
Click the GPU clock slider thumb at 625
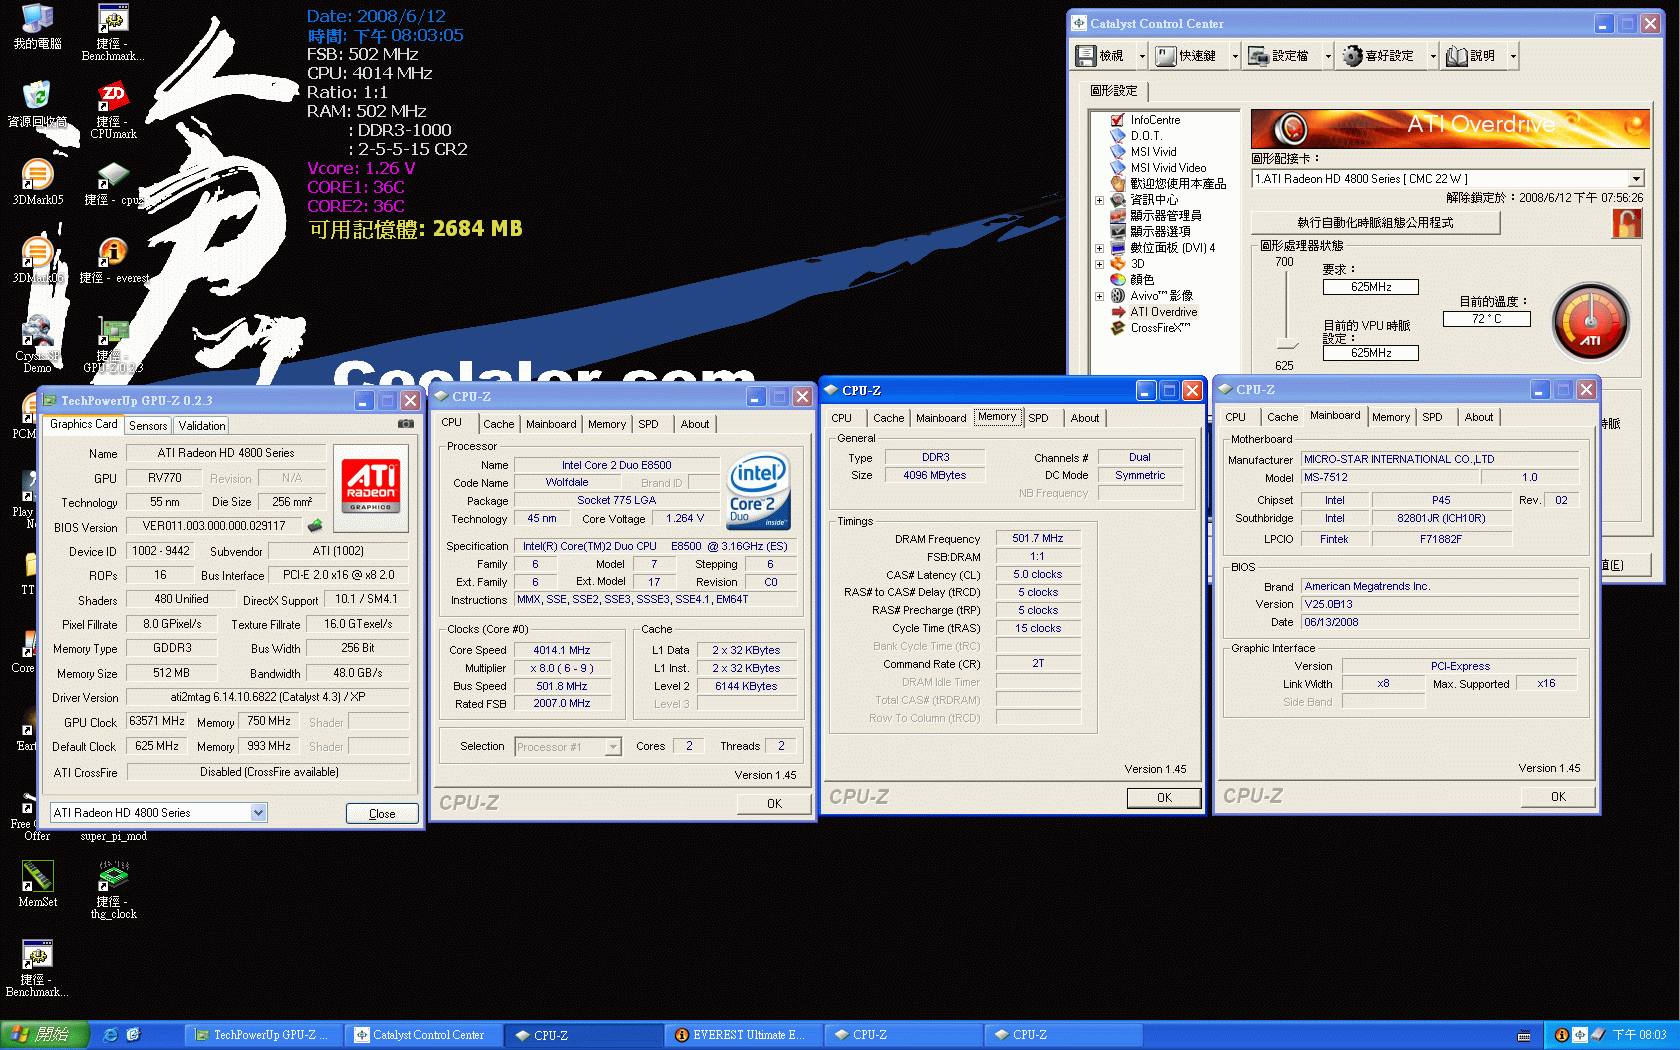click(x=1287, y=346)
